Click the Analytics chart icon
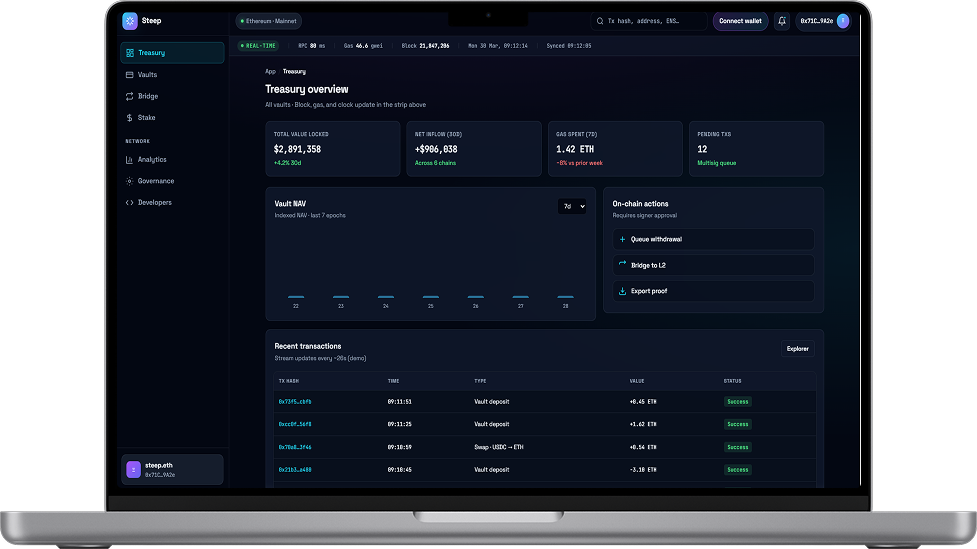 point(129,160)
